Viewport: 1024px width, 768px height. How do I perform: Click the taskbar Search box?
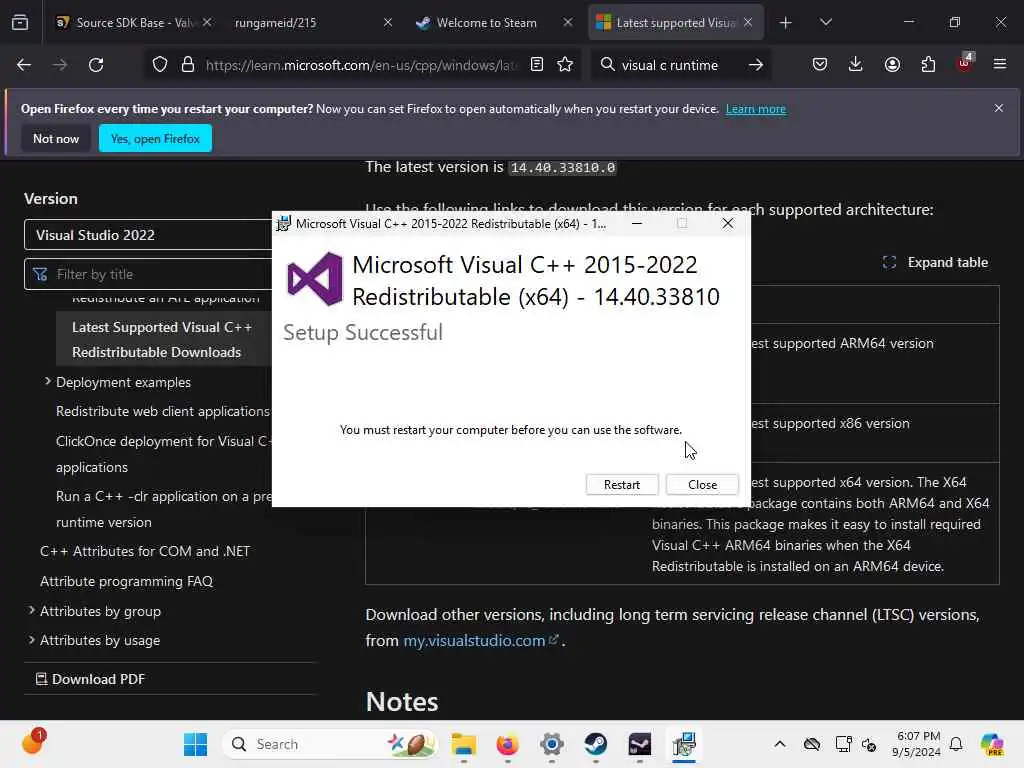[330, 744]
